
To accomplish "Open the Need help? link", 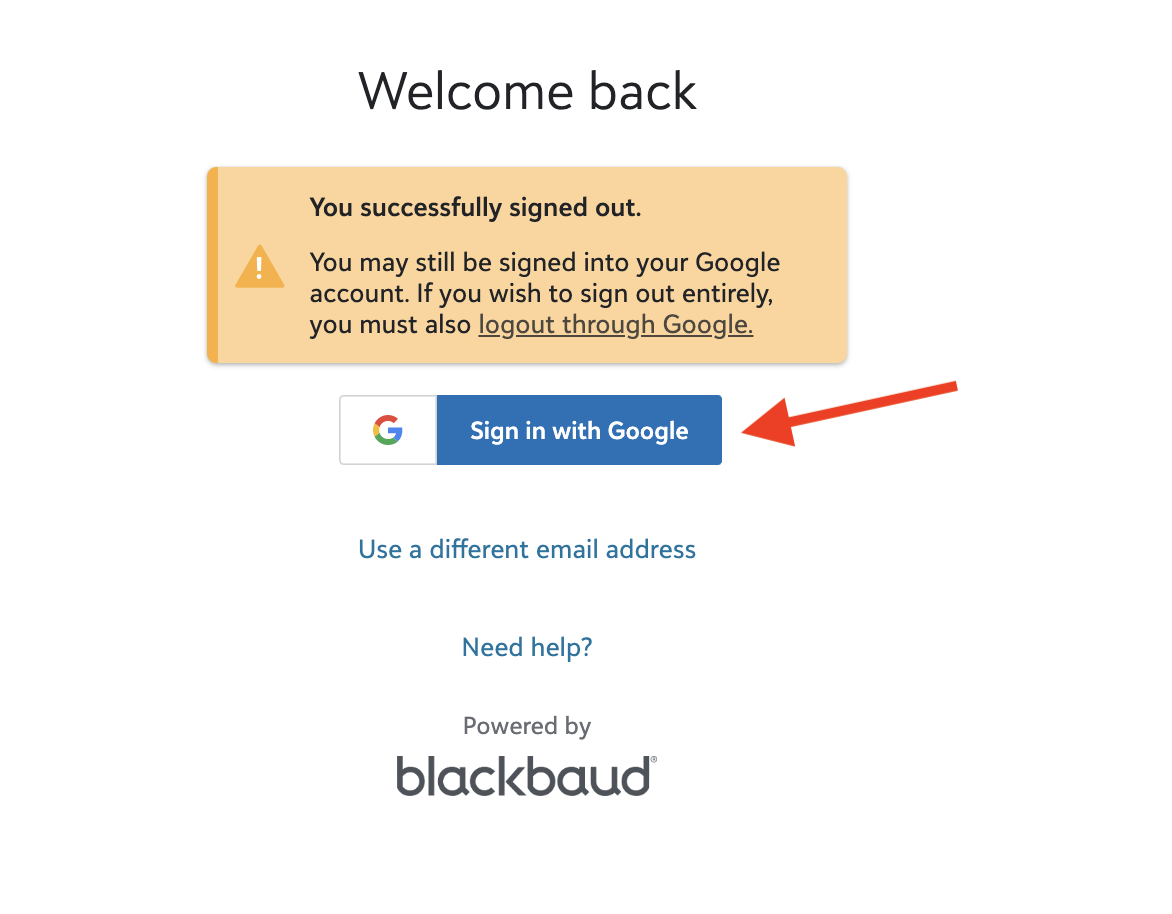I will coord(527,647).
